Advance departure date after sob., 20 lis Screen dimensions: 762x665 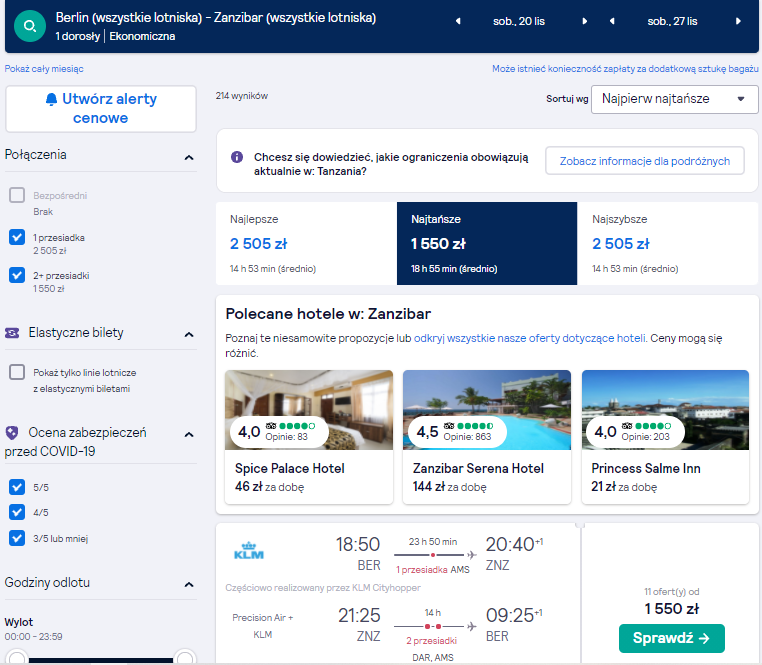pyautogui.click(x=585, y=21)
